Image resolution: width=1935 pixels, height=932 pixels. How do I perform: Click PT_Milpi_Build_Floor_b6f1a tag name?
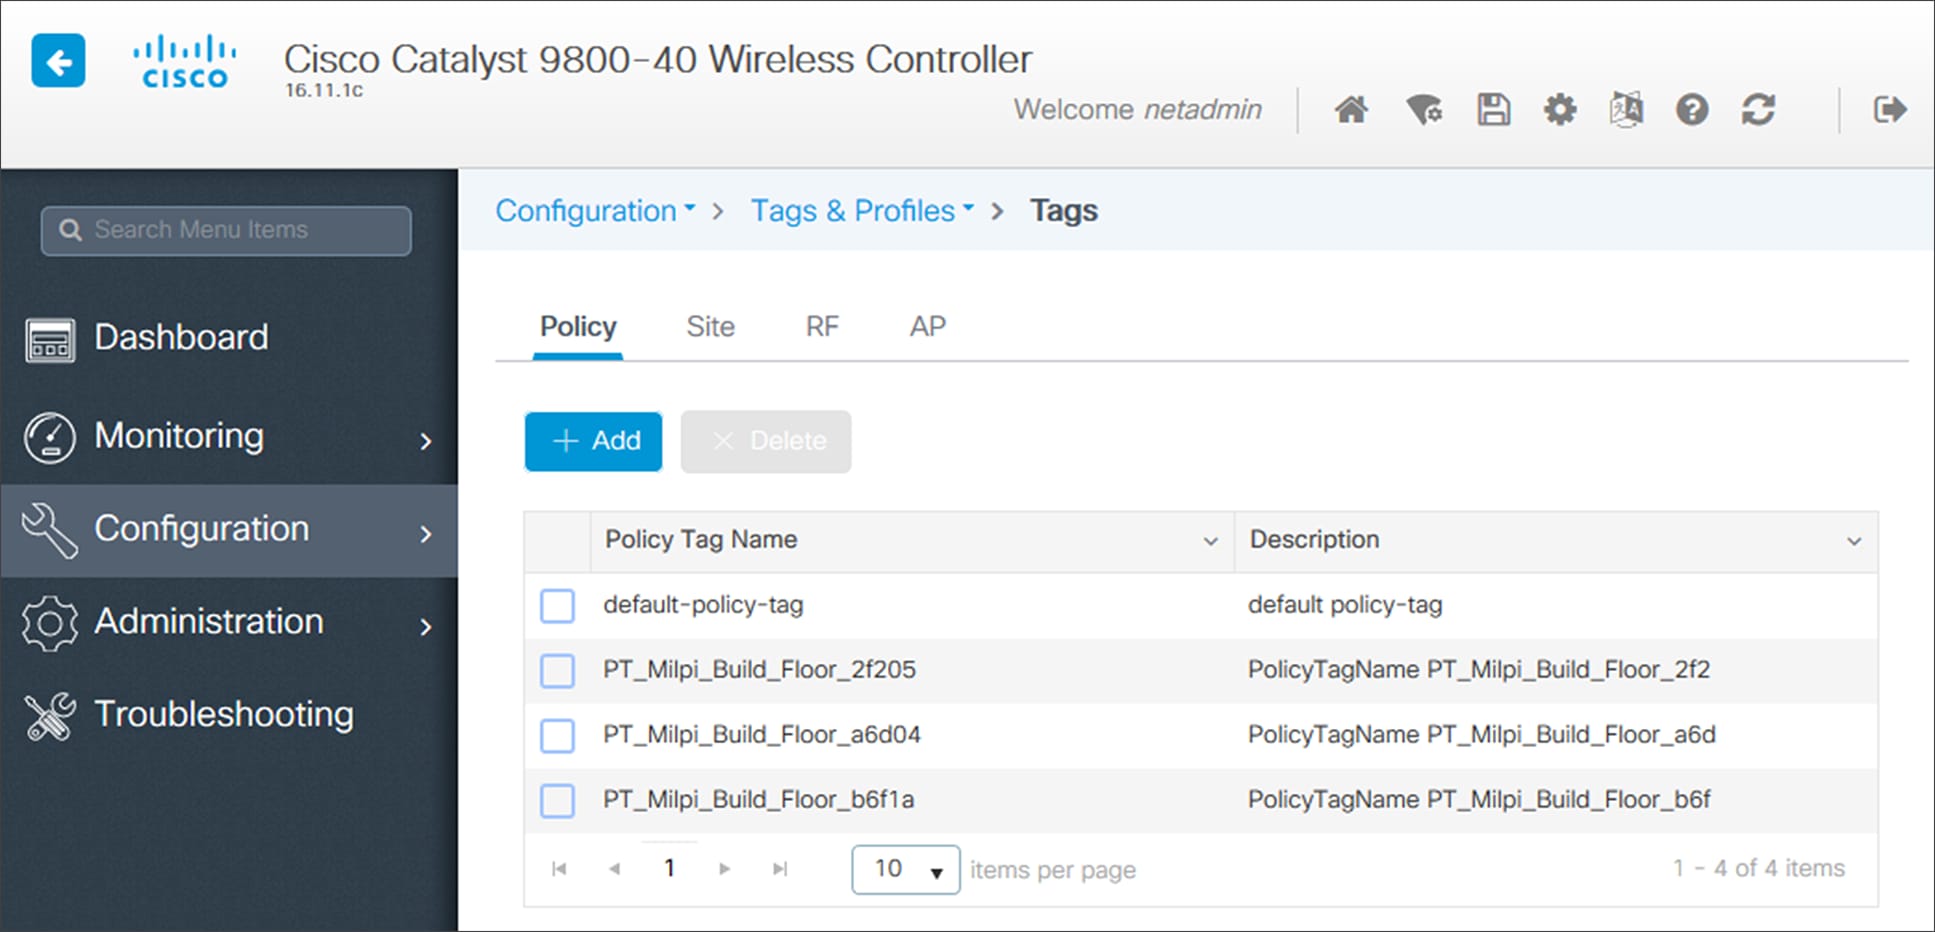[758, 799]
